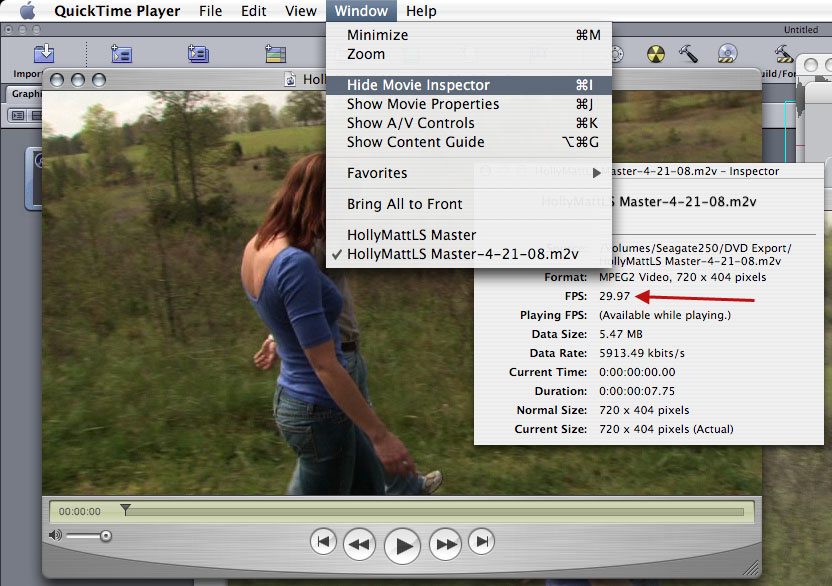Click the Playing FPS value text
This screenshot has width=832, height=586.
[665, 315]
